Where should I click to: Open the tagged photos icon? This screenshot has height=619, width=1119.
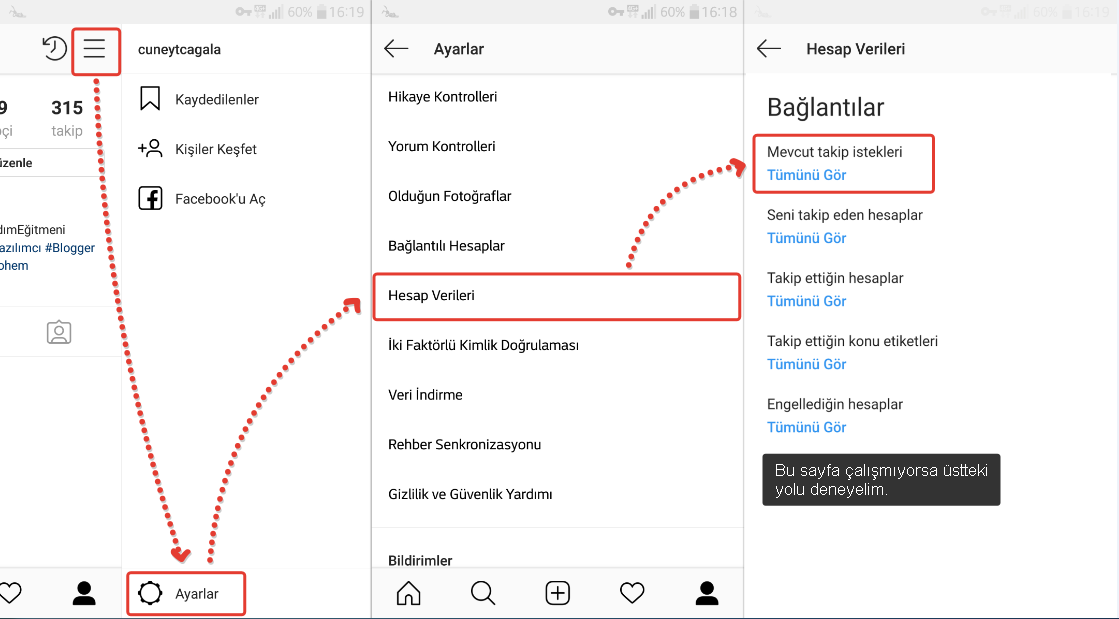coord(59,332)
